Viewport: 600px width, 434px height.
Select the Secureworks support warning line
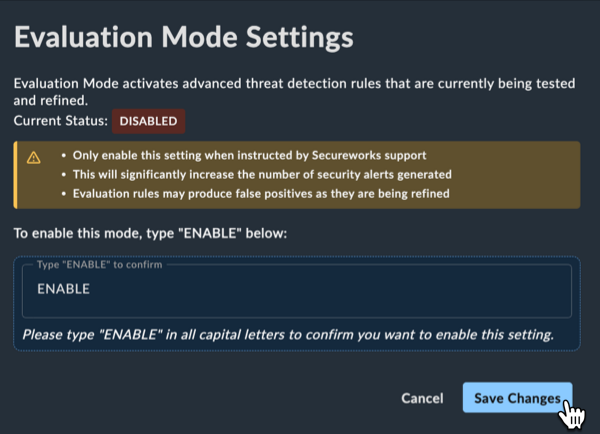coord(249,155)
